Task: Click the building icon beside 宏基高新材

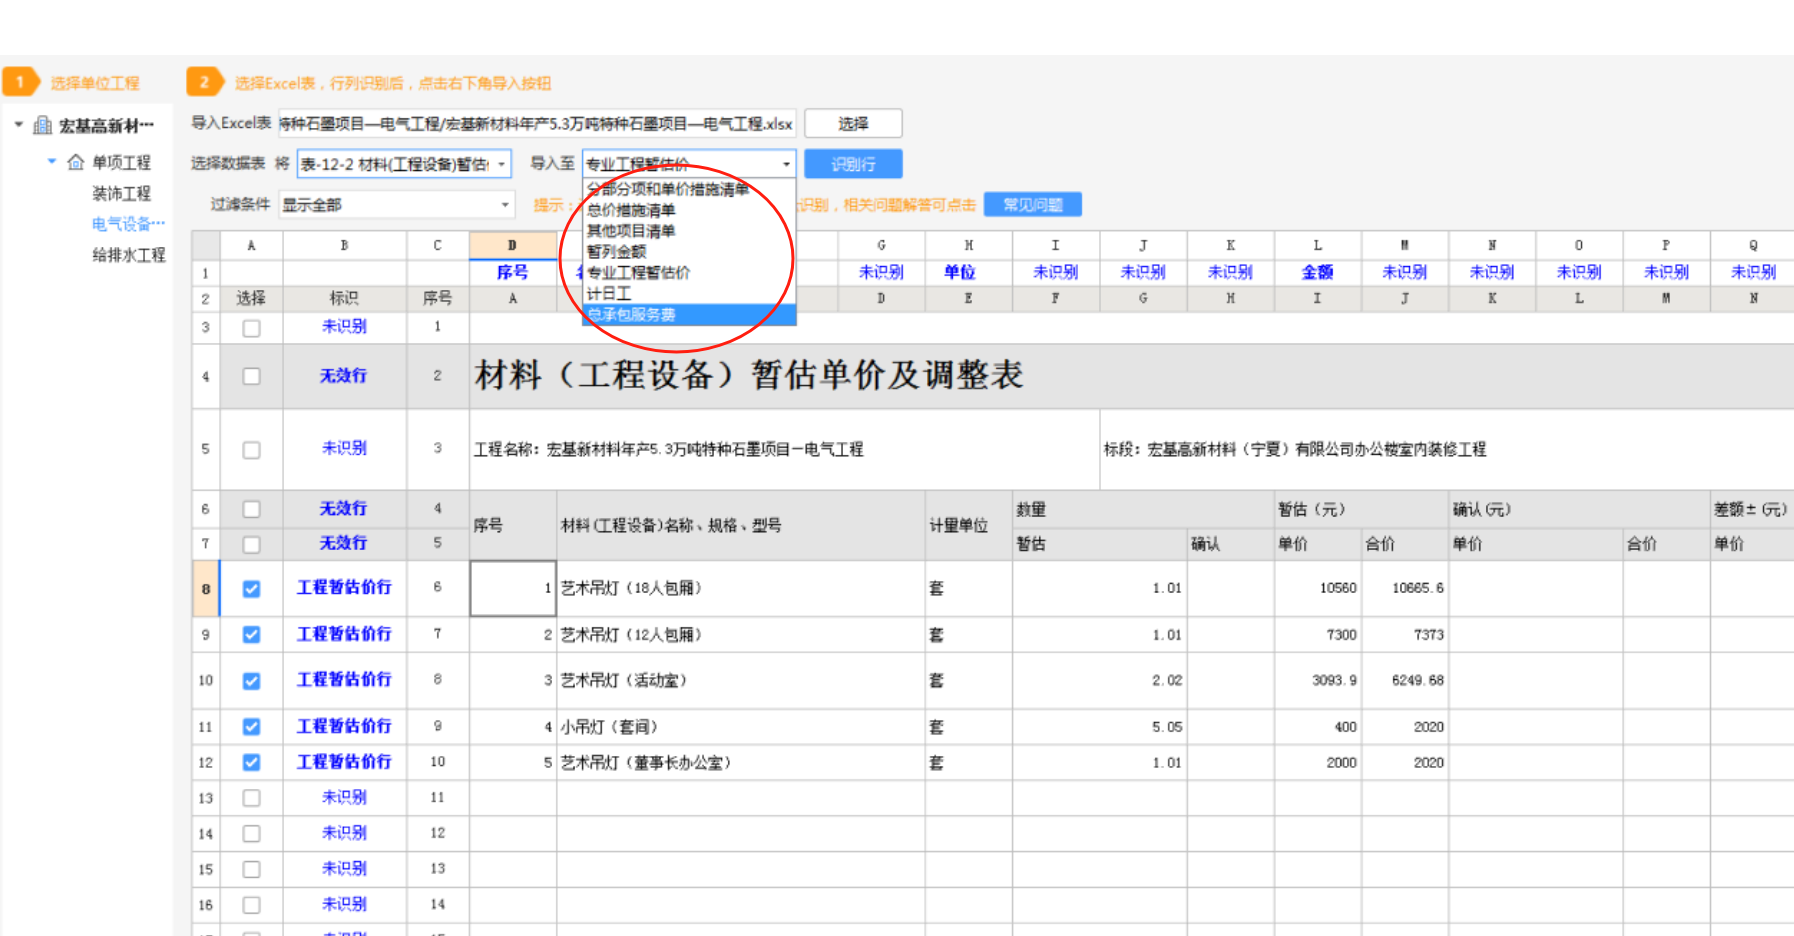Action: pyautogui.click(x=43, y=125)
